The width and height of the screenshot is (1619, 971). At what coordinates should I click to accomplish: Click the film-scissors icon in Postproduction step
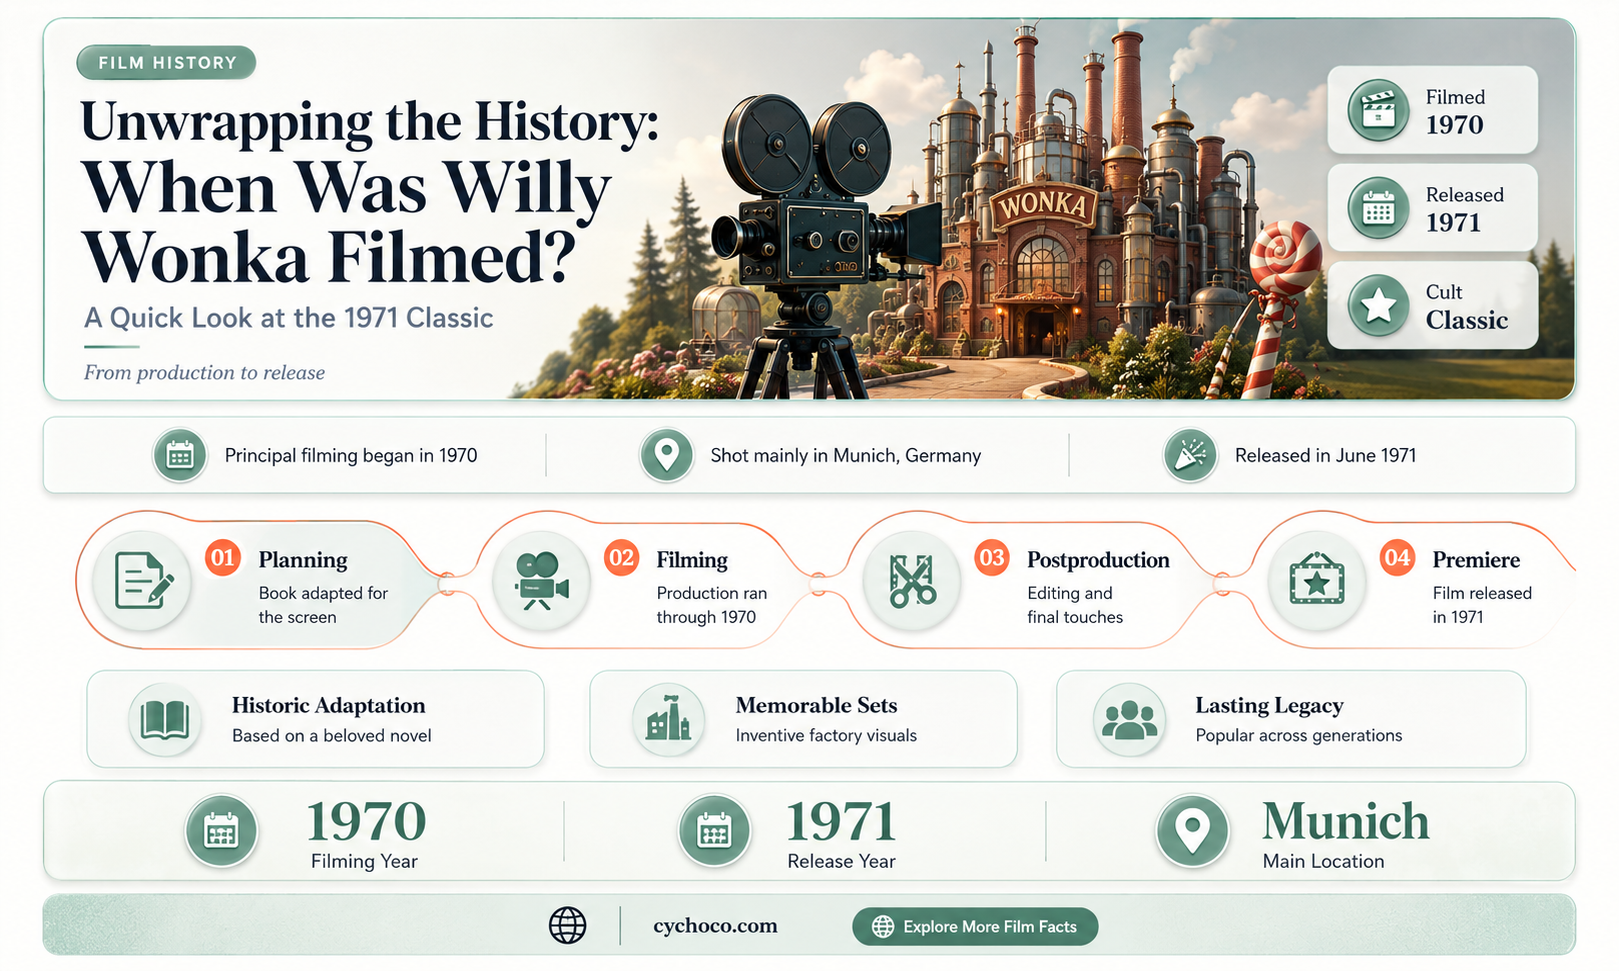(x=912, y=581)
